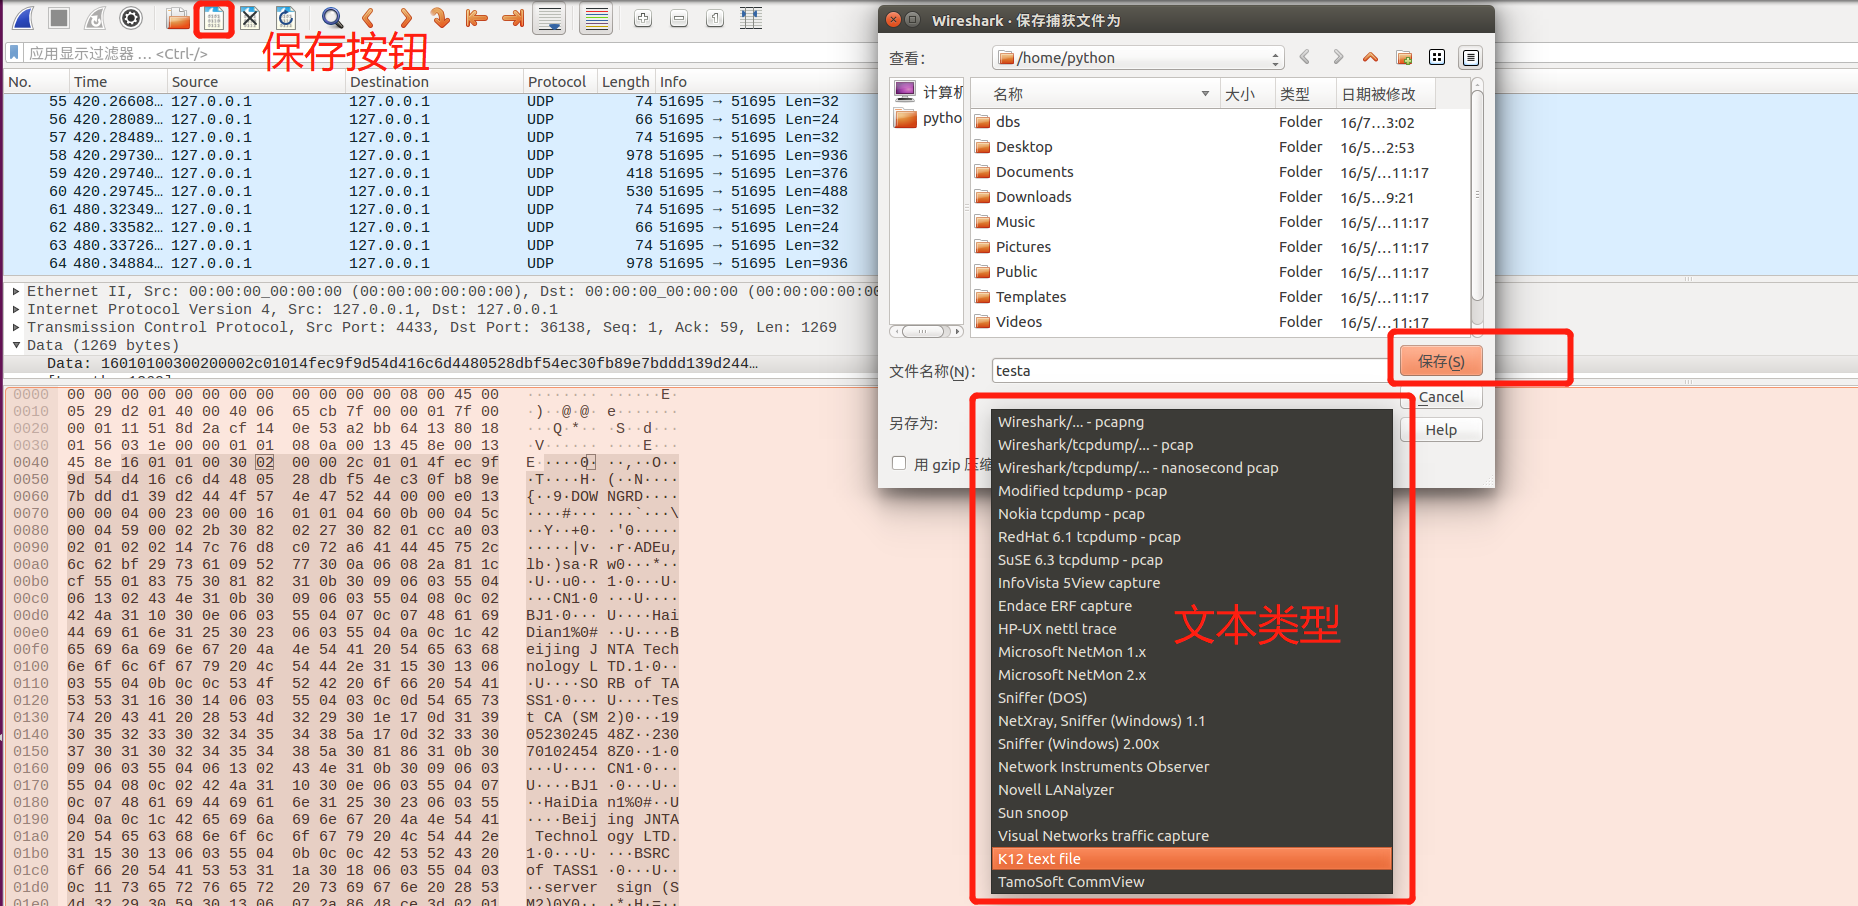Select K12 text file as the save format
Screen dimensions: 1858x906
click(x=1191, y=858)
